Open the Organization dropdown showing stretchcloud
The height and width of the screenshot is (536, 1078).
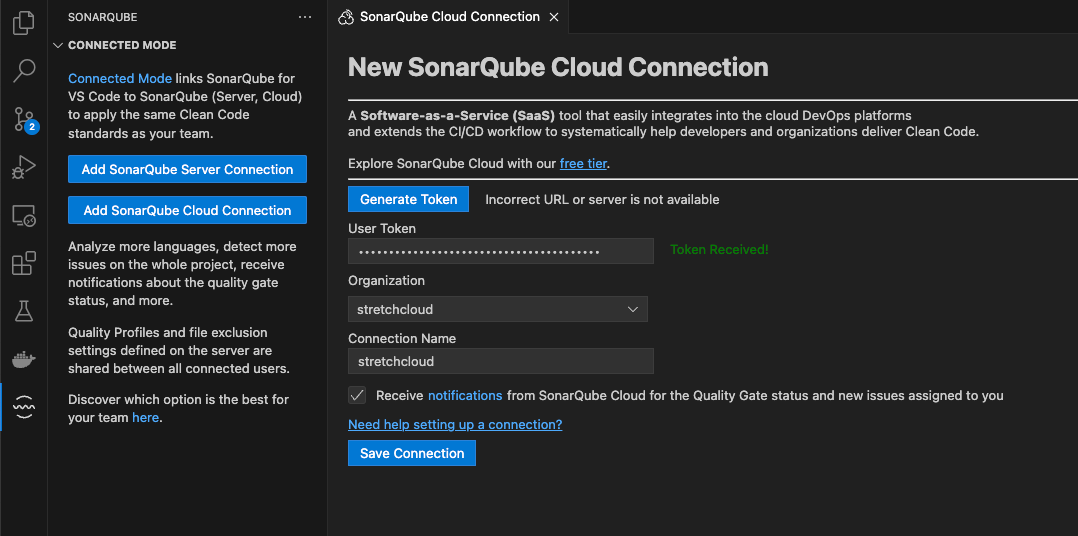pyautogui.click(x=497, y=309)
